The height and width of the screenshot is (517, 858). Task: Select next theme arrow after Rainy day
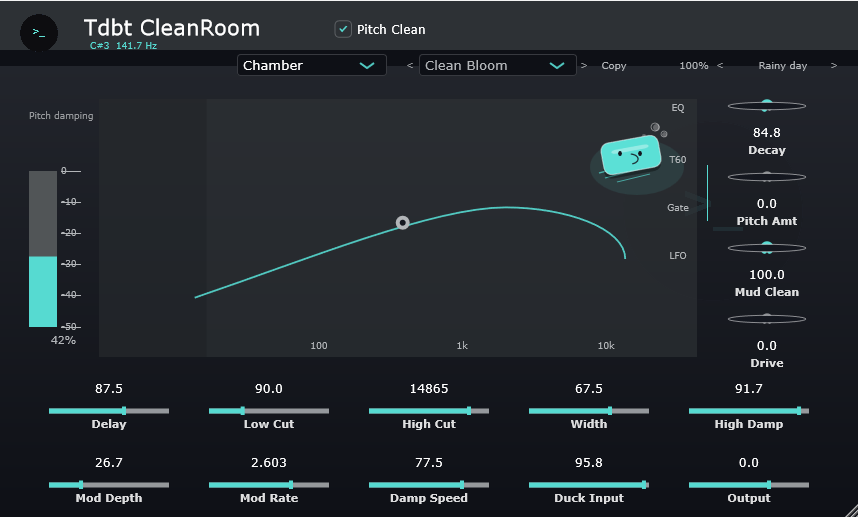[834, 66]
